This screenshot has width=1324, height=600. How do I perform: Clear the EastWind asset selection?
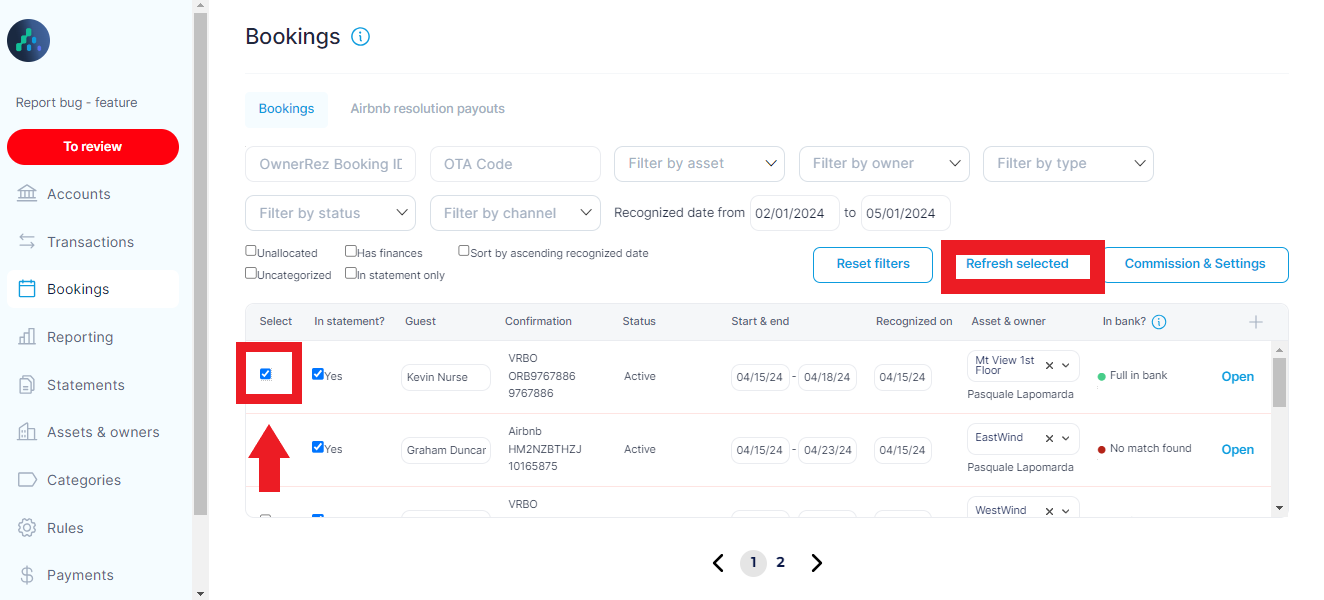(1049, 438)
